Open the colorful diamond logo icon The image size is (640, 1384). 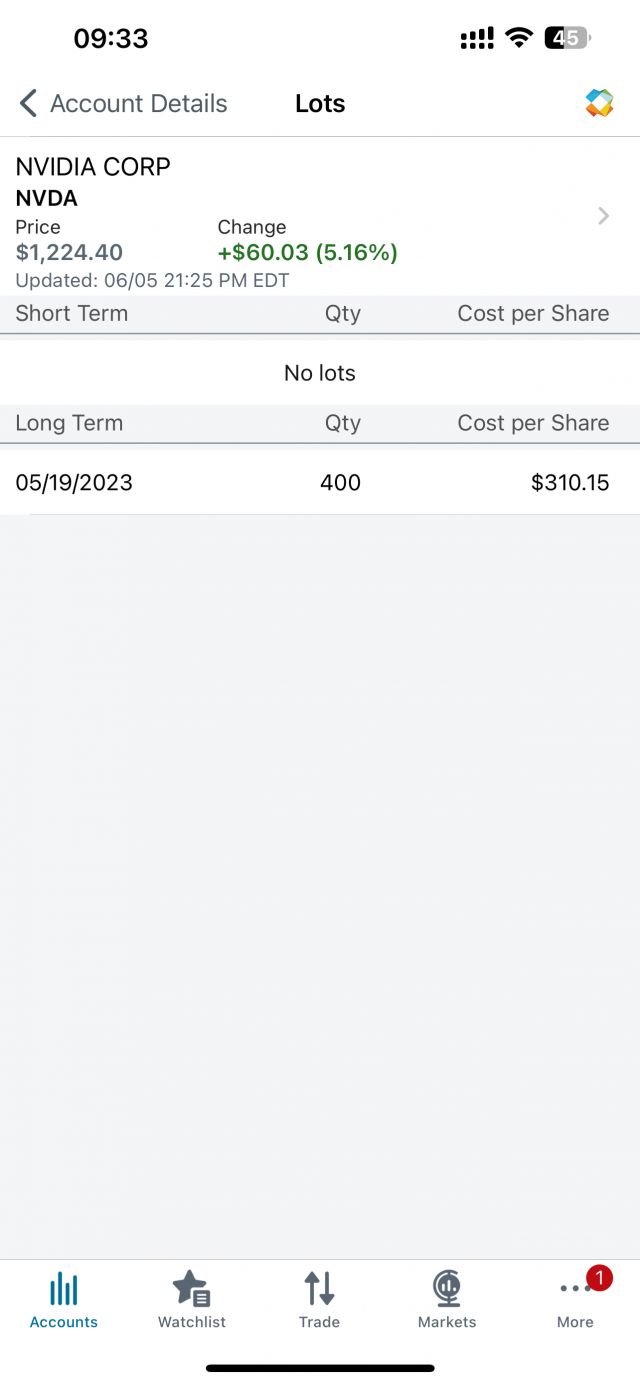click(599, 103)
